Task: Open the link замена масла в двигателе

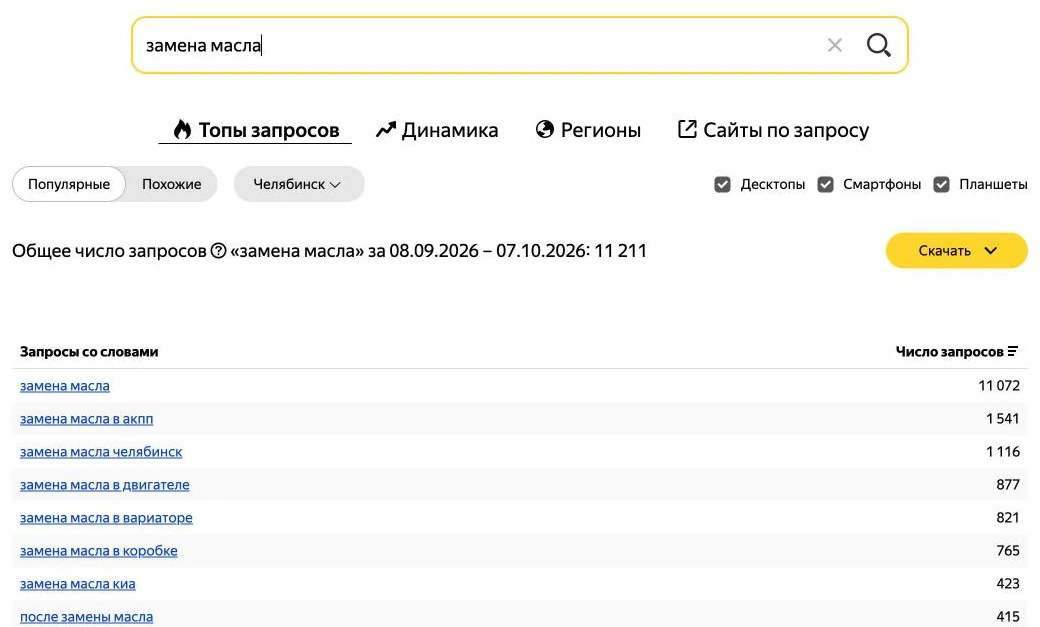Action: 105,485
